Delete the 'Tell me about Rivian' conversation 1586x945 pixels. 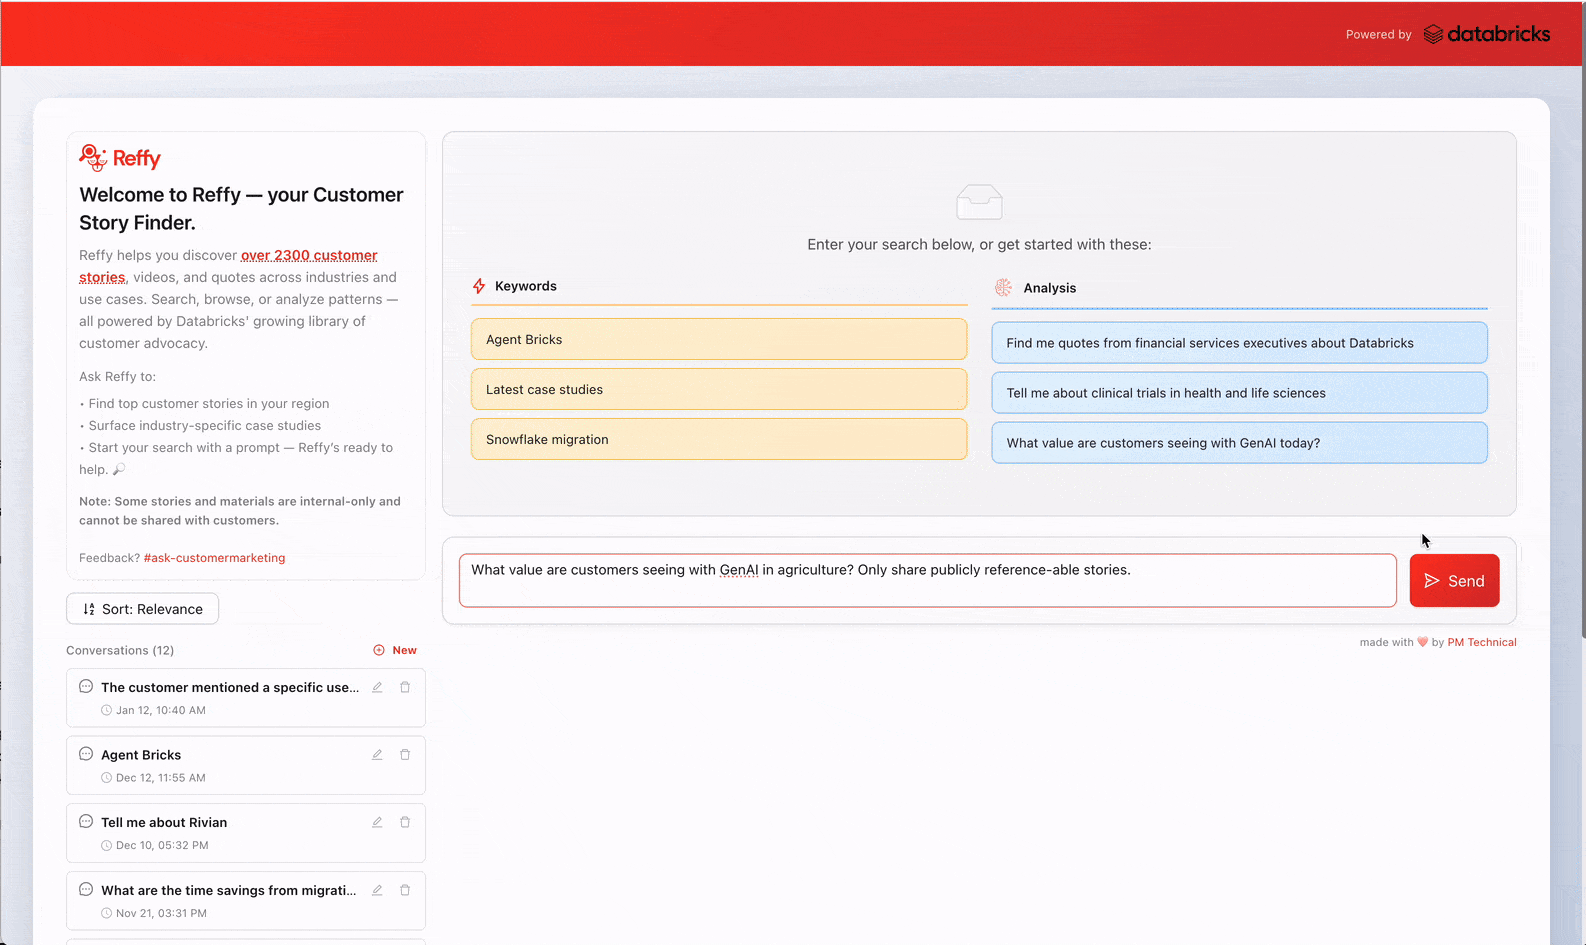(x=405, y=822)
